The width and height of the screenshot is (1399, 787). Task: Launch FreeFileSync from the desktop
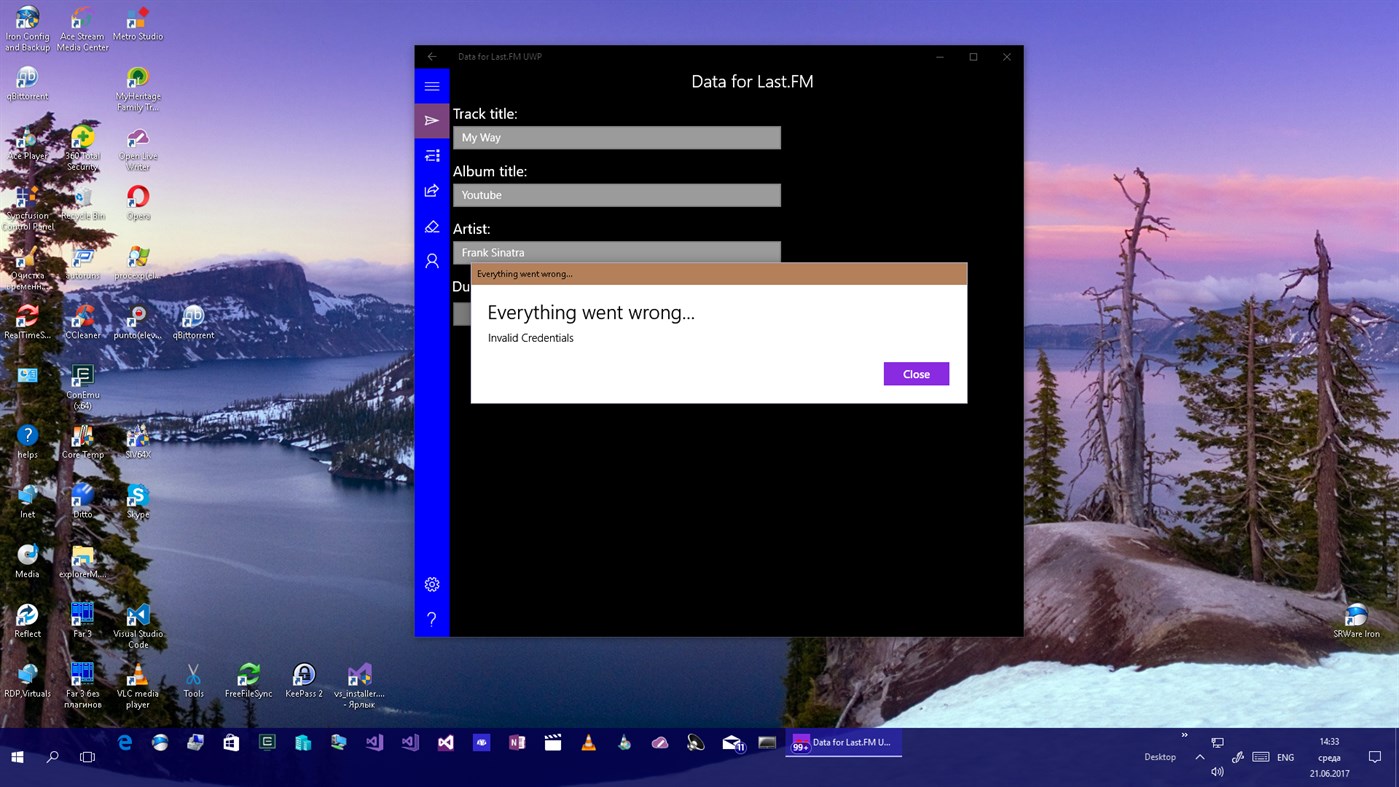(x=248, y=681)
